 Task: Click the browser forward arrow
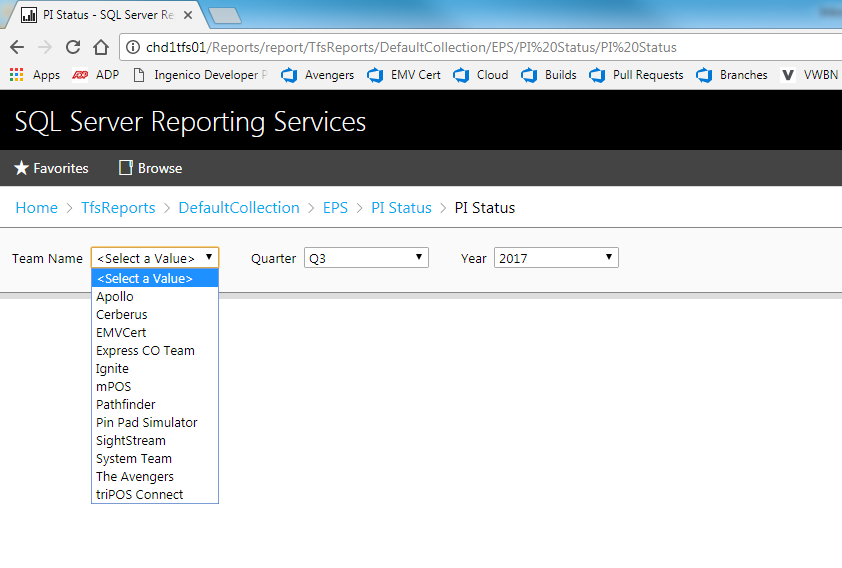pos(45,47)
